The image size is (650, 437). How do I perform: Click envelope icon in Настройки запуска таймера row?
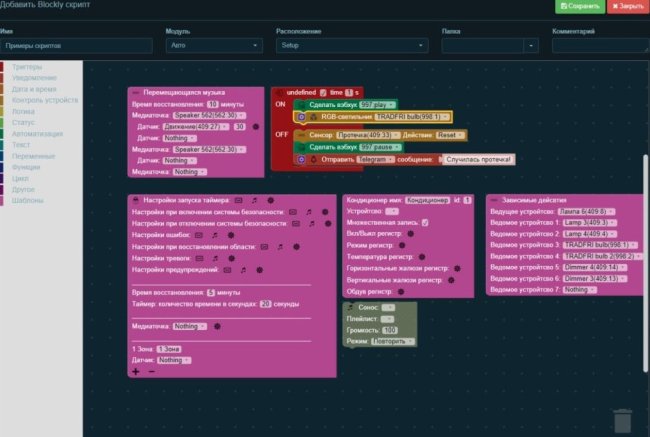[238, 200]
